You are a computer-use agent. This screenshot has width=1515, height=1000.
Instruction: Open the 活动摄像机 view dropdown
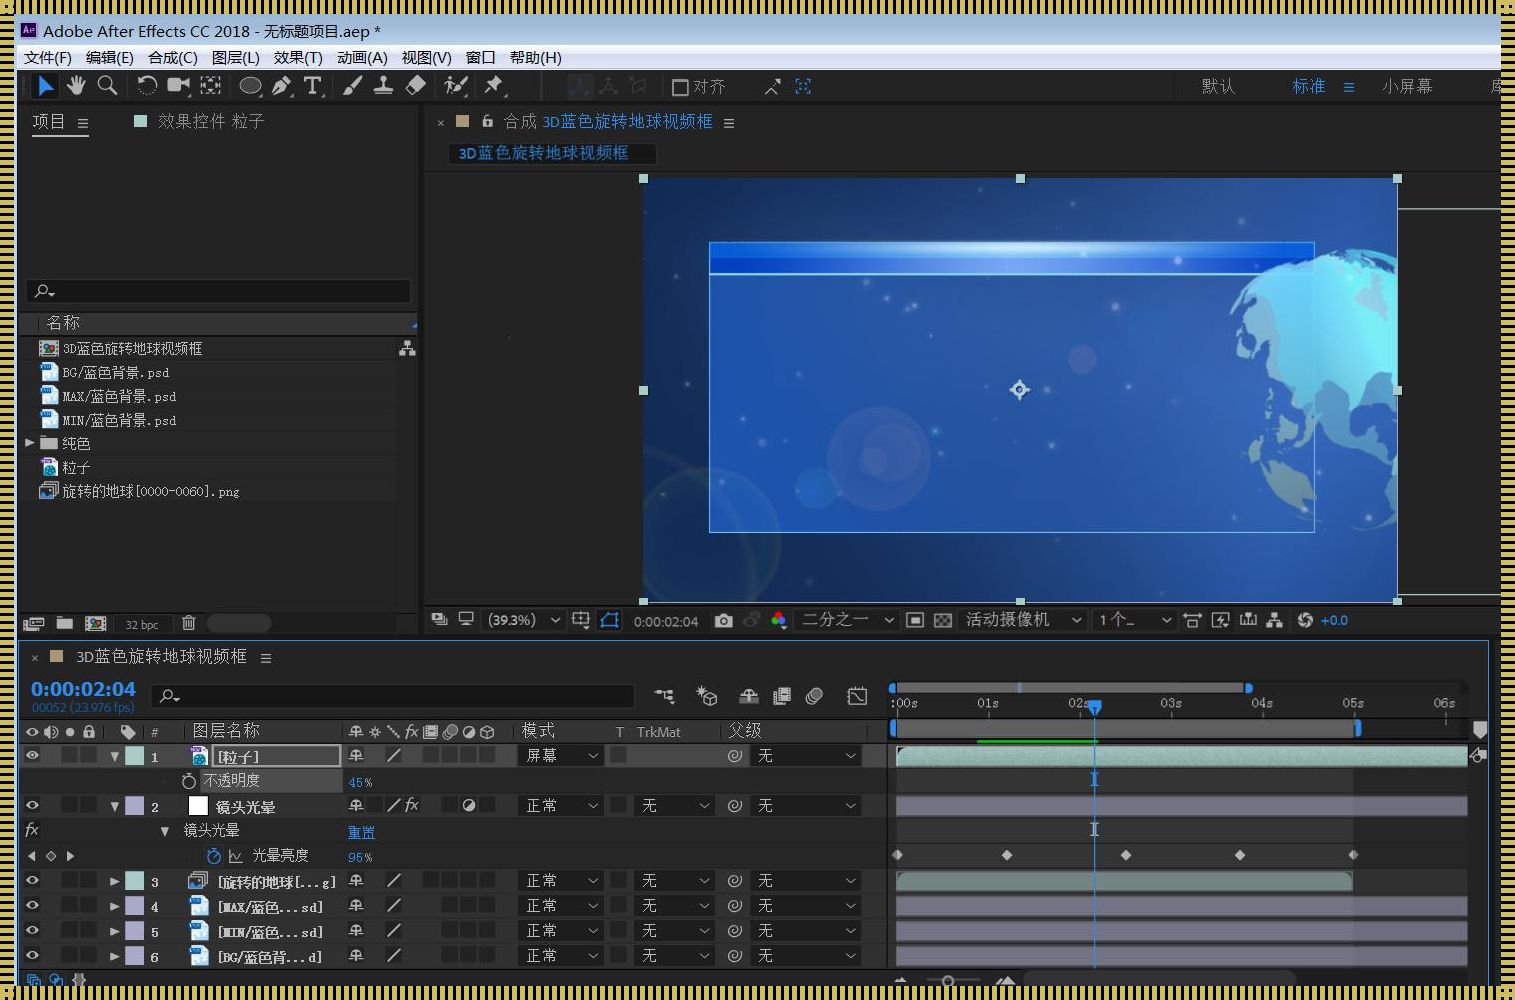(1022, 620)
